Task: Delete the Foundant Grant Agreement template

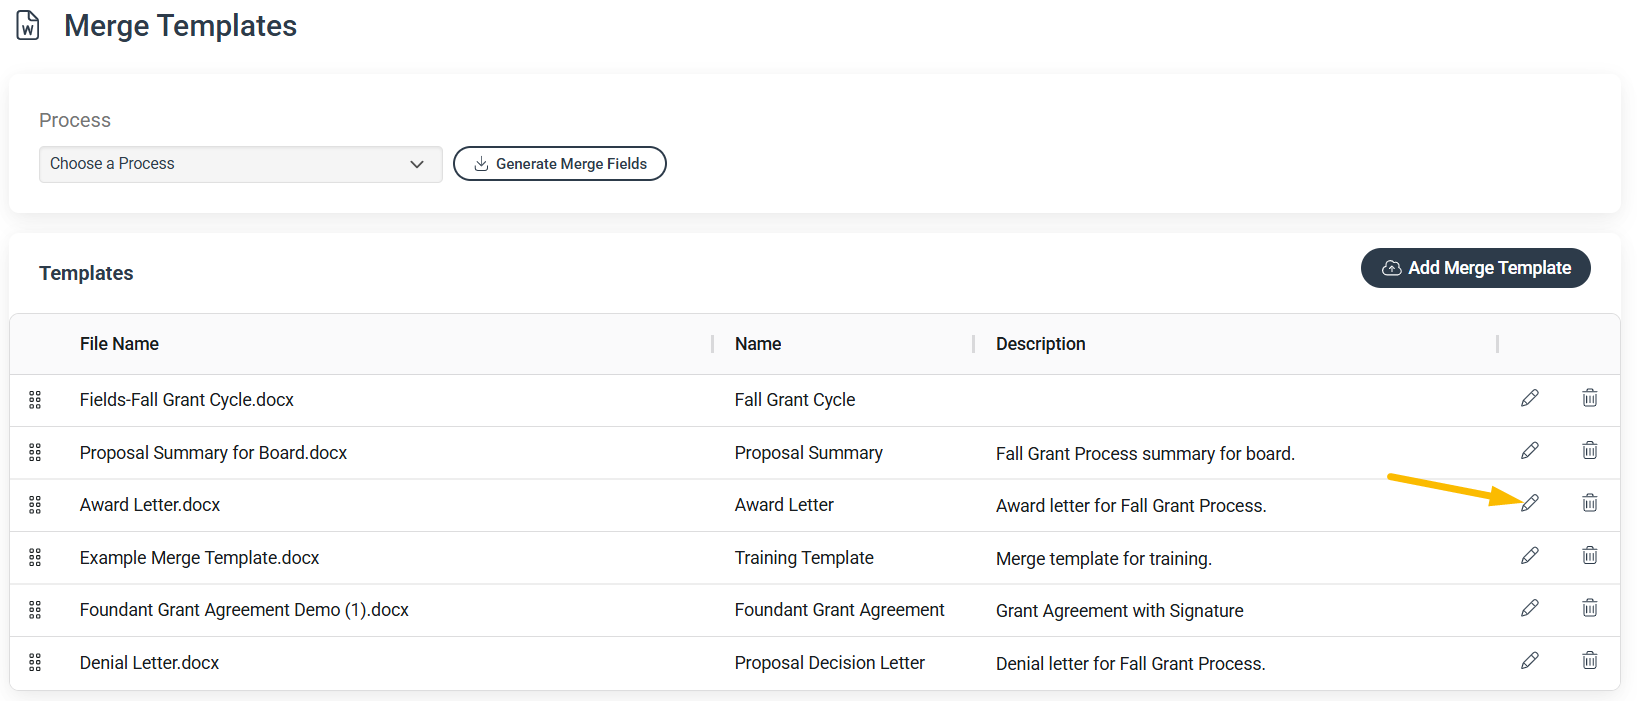Action: 1590,608
